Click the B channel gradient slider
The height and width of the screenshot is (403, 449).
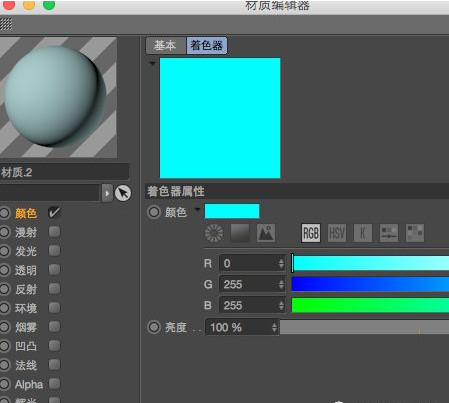[370, 305]
